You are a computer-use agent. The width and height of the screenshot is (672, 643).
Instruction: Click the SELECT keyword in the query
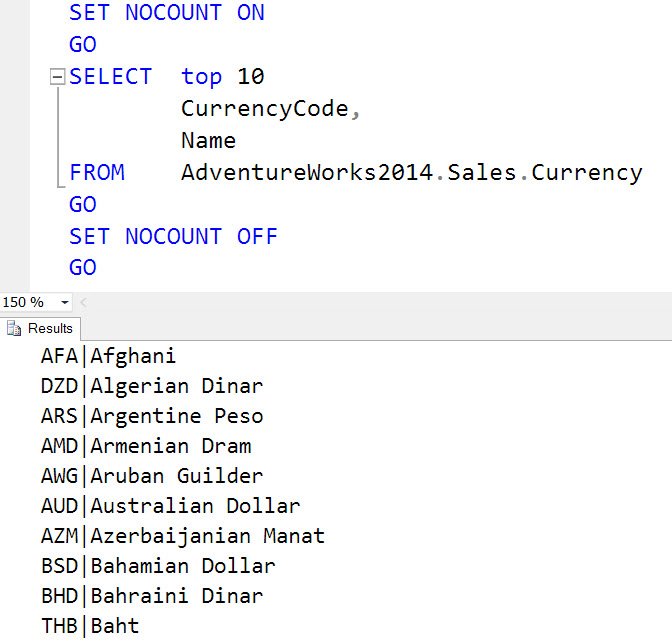[111, 77]
